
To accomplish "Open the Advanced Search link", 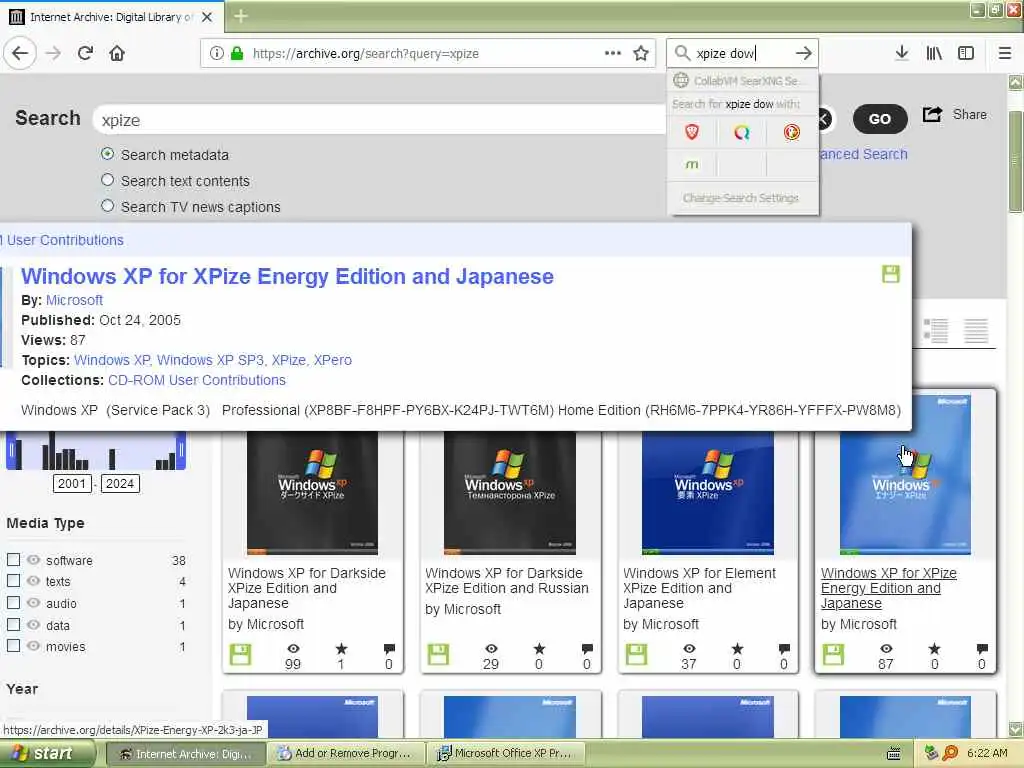I will pyautogui.click(x=863, y=154).
